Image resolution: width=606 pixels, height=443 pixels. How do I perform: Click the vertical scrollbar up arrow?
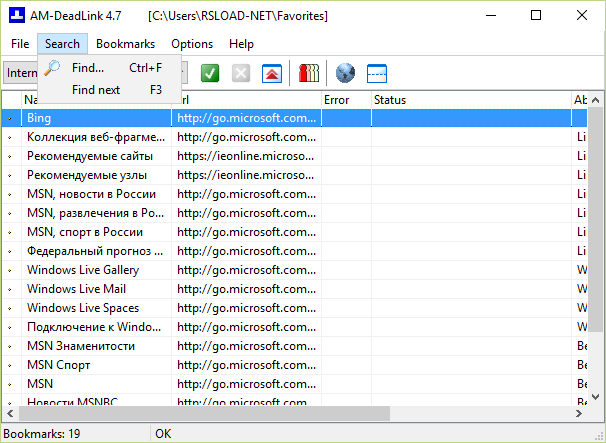pyautogui.click(x=596, y=100)
